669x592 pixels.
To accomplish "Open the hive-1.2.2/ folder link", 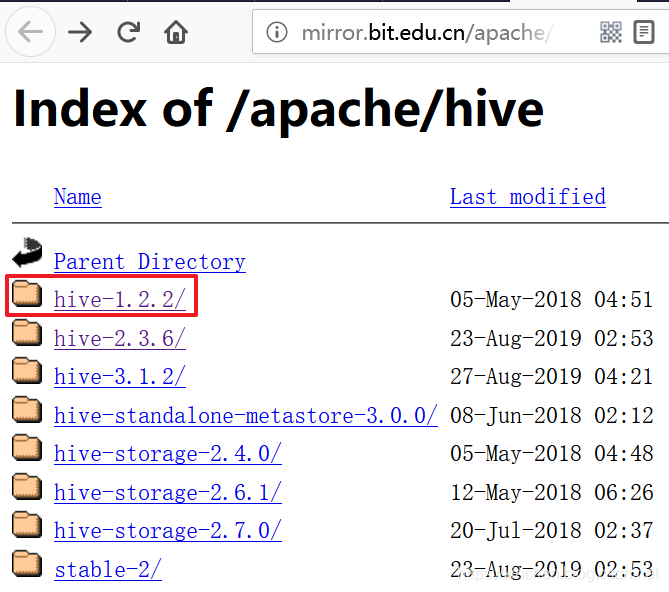I will coord(120,299).
